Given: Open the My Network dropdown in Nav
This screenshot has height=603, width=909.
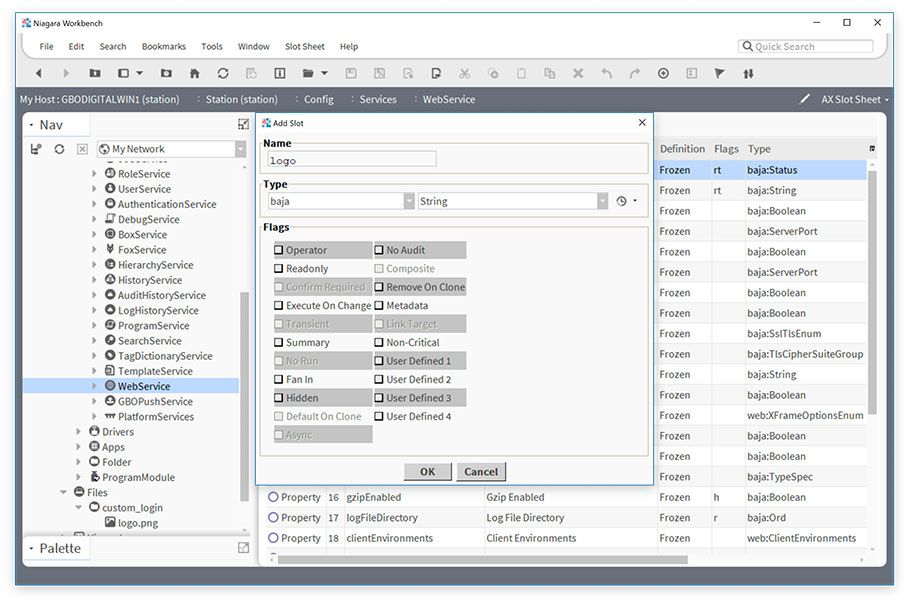Looking at the screenshot, I should (x=240, y=149).
